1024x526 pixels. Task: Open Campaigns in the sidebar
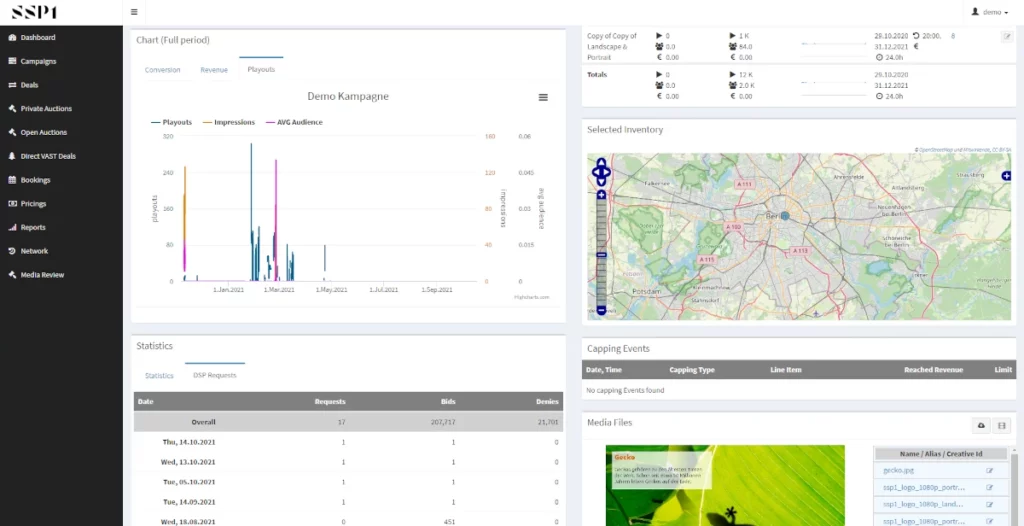(38, 61)
